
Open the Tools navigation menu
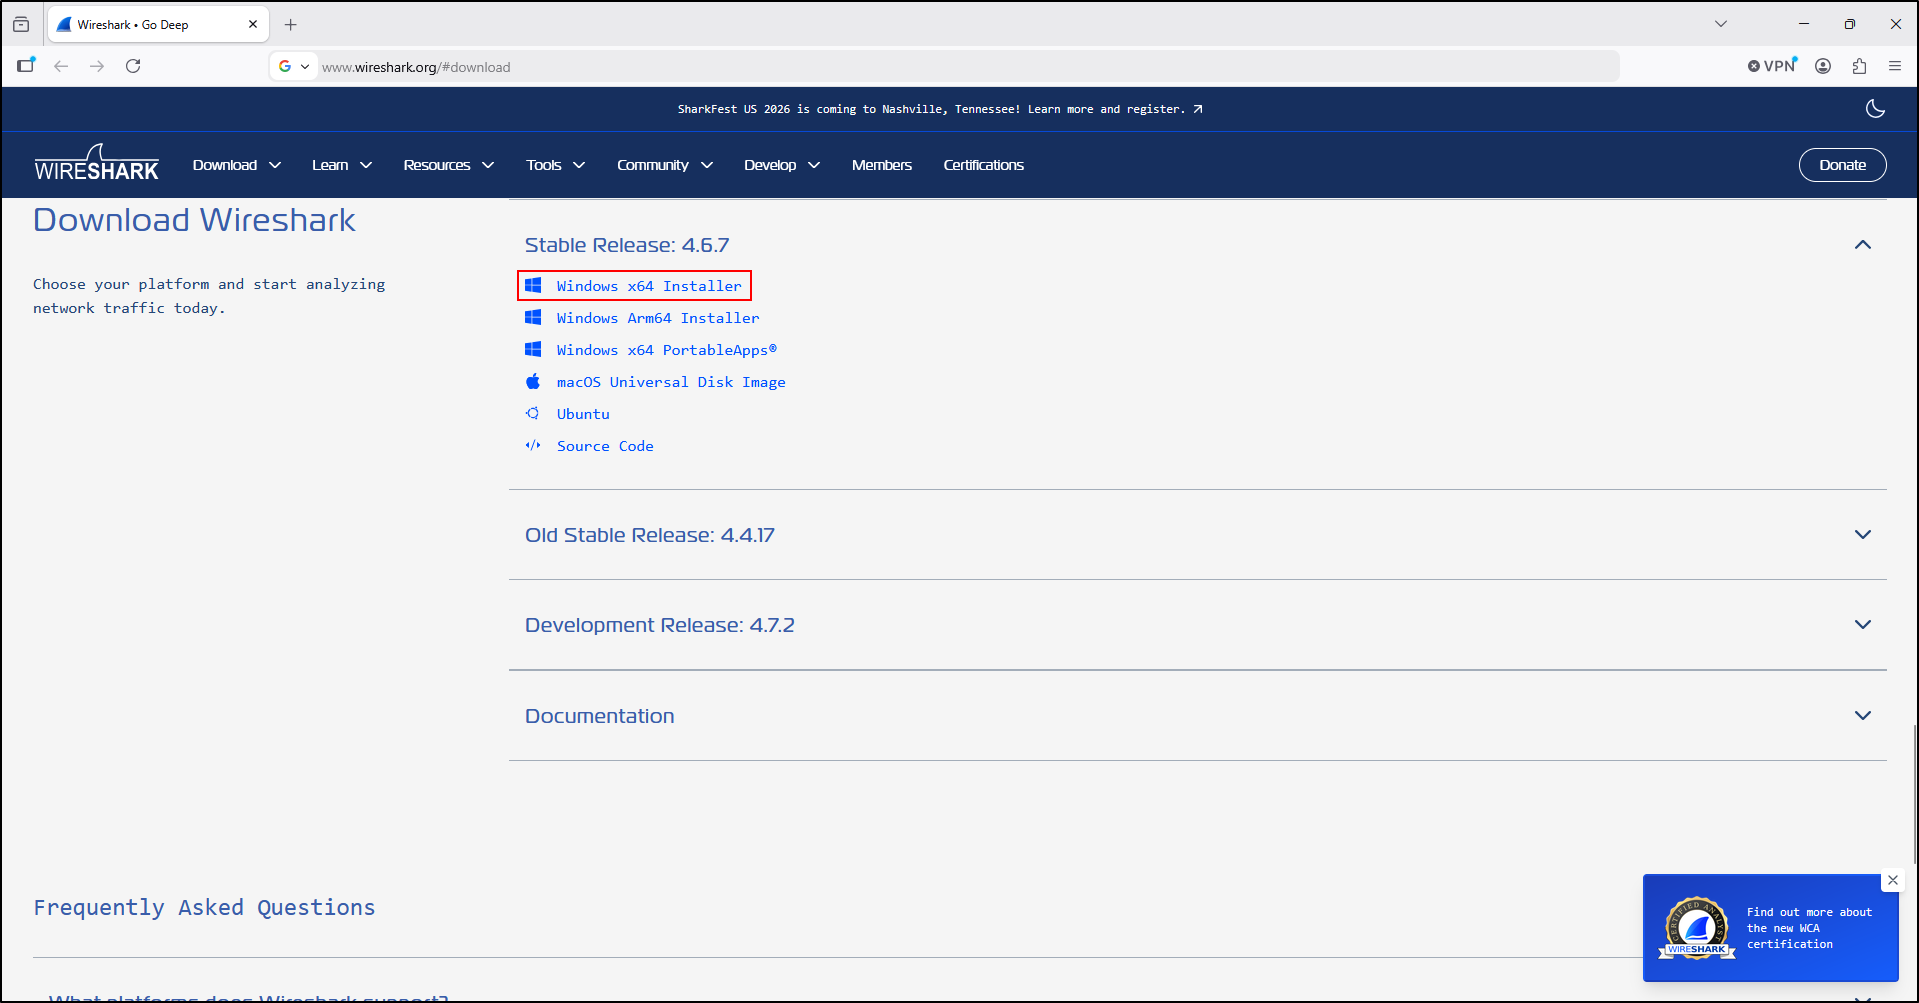tap(556, 165)
